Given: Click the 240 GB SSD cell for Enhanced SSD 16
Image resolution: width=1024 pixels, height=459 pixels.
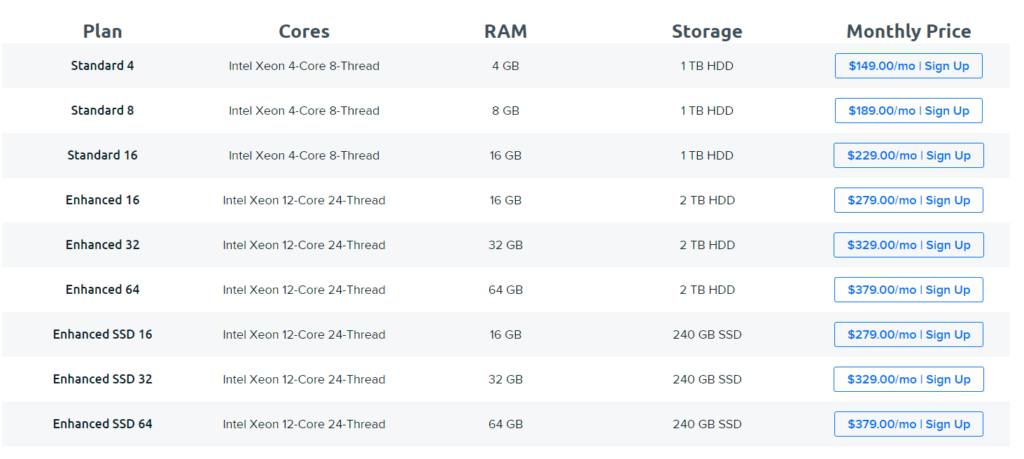Looking at the screenshot, I should click(x=707, y=334).
